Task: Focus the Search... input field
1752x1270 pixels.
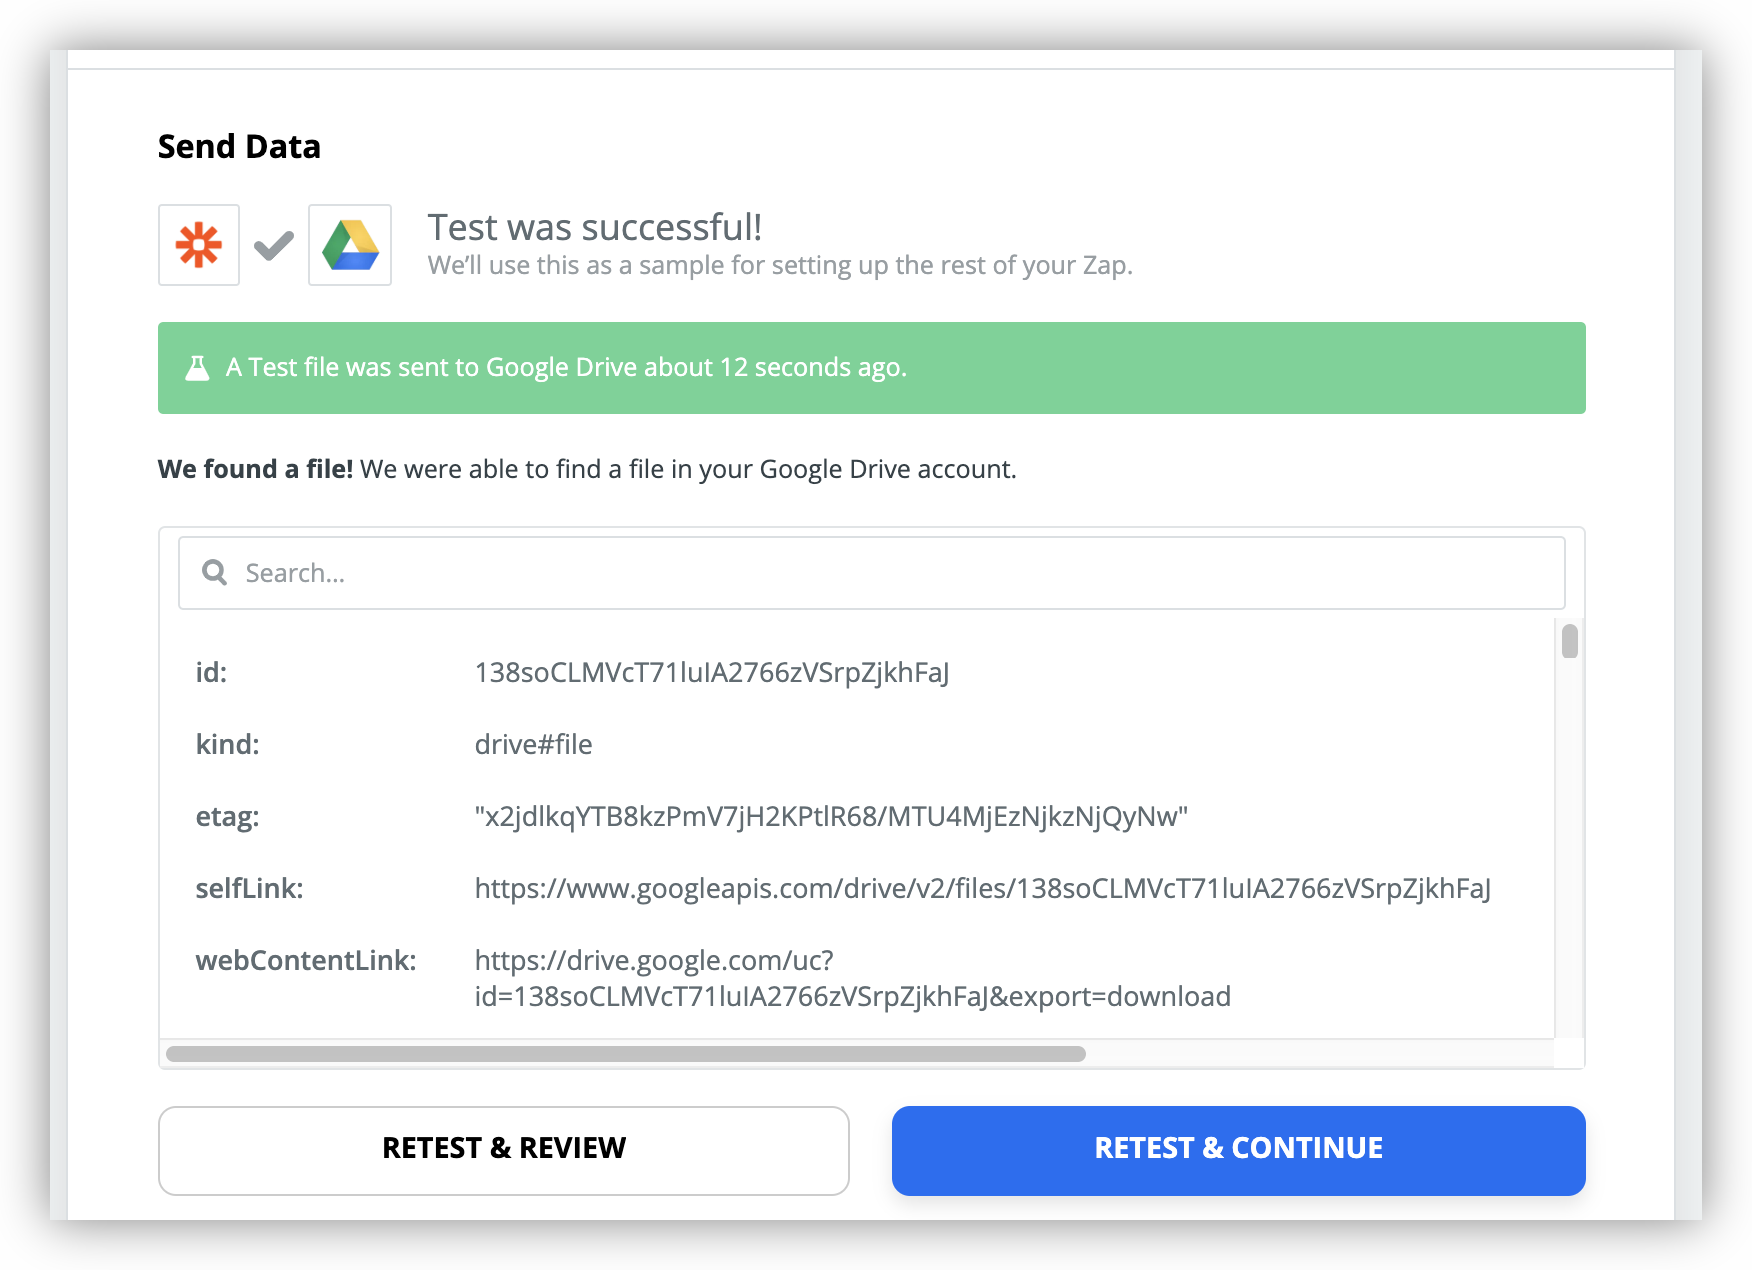Action: 871,573
